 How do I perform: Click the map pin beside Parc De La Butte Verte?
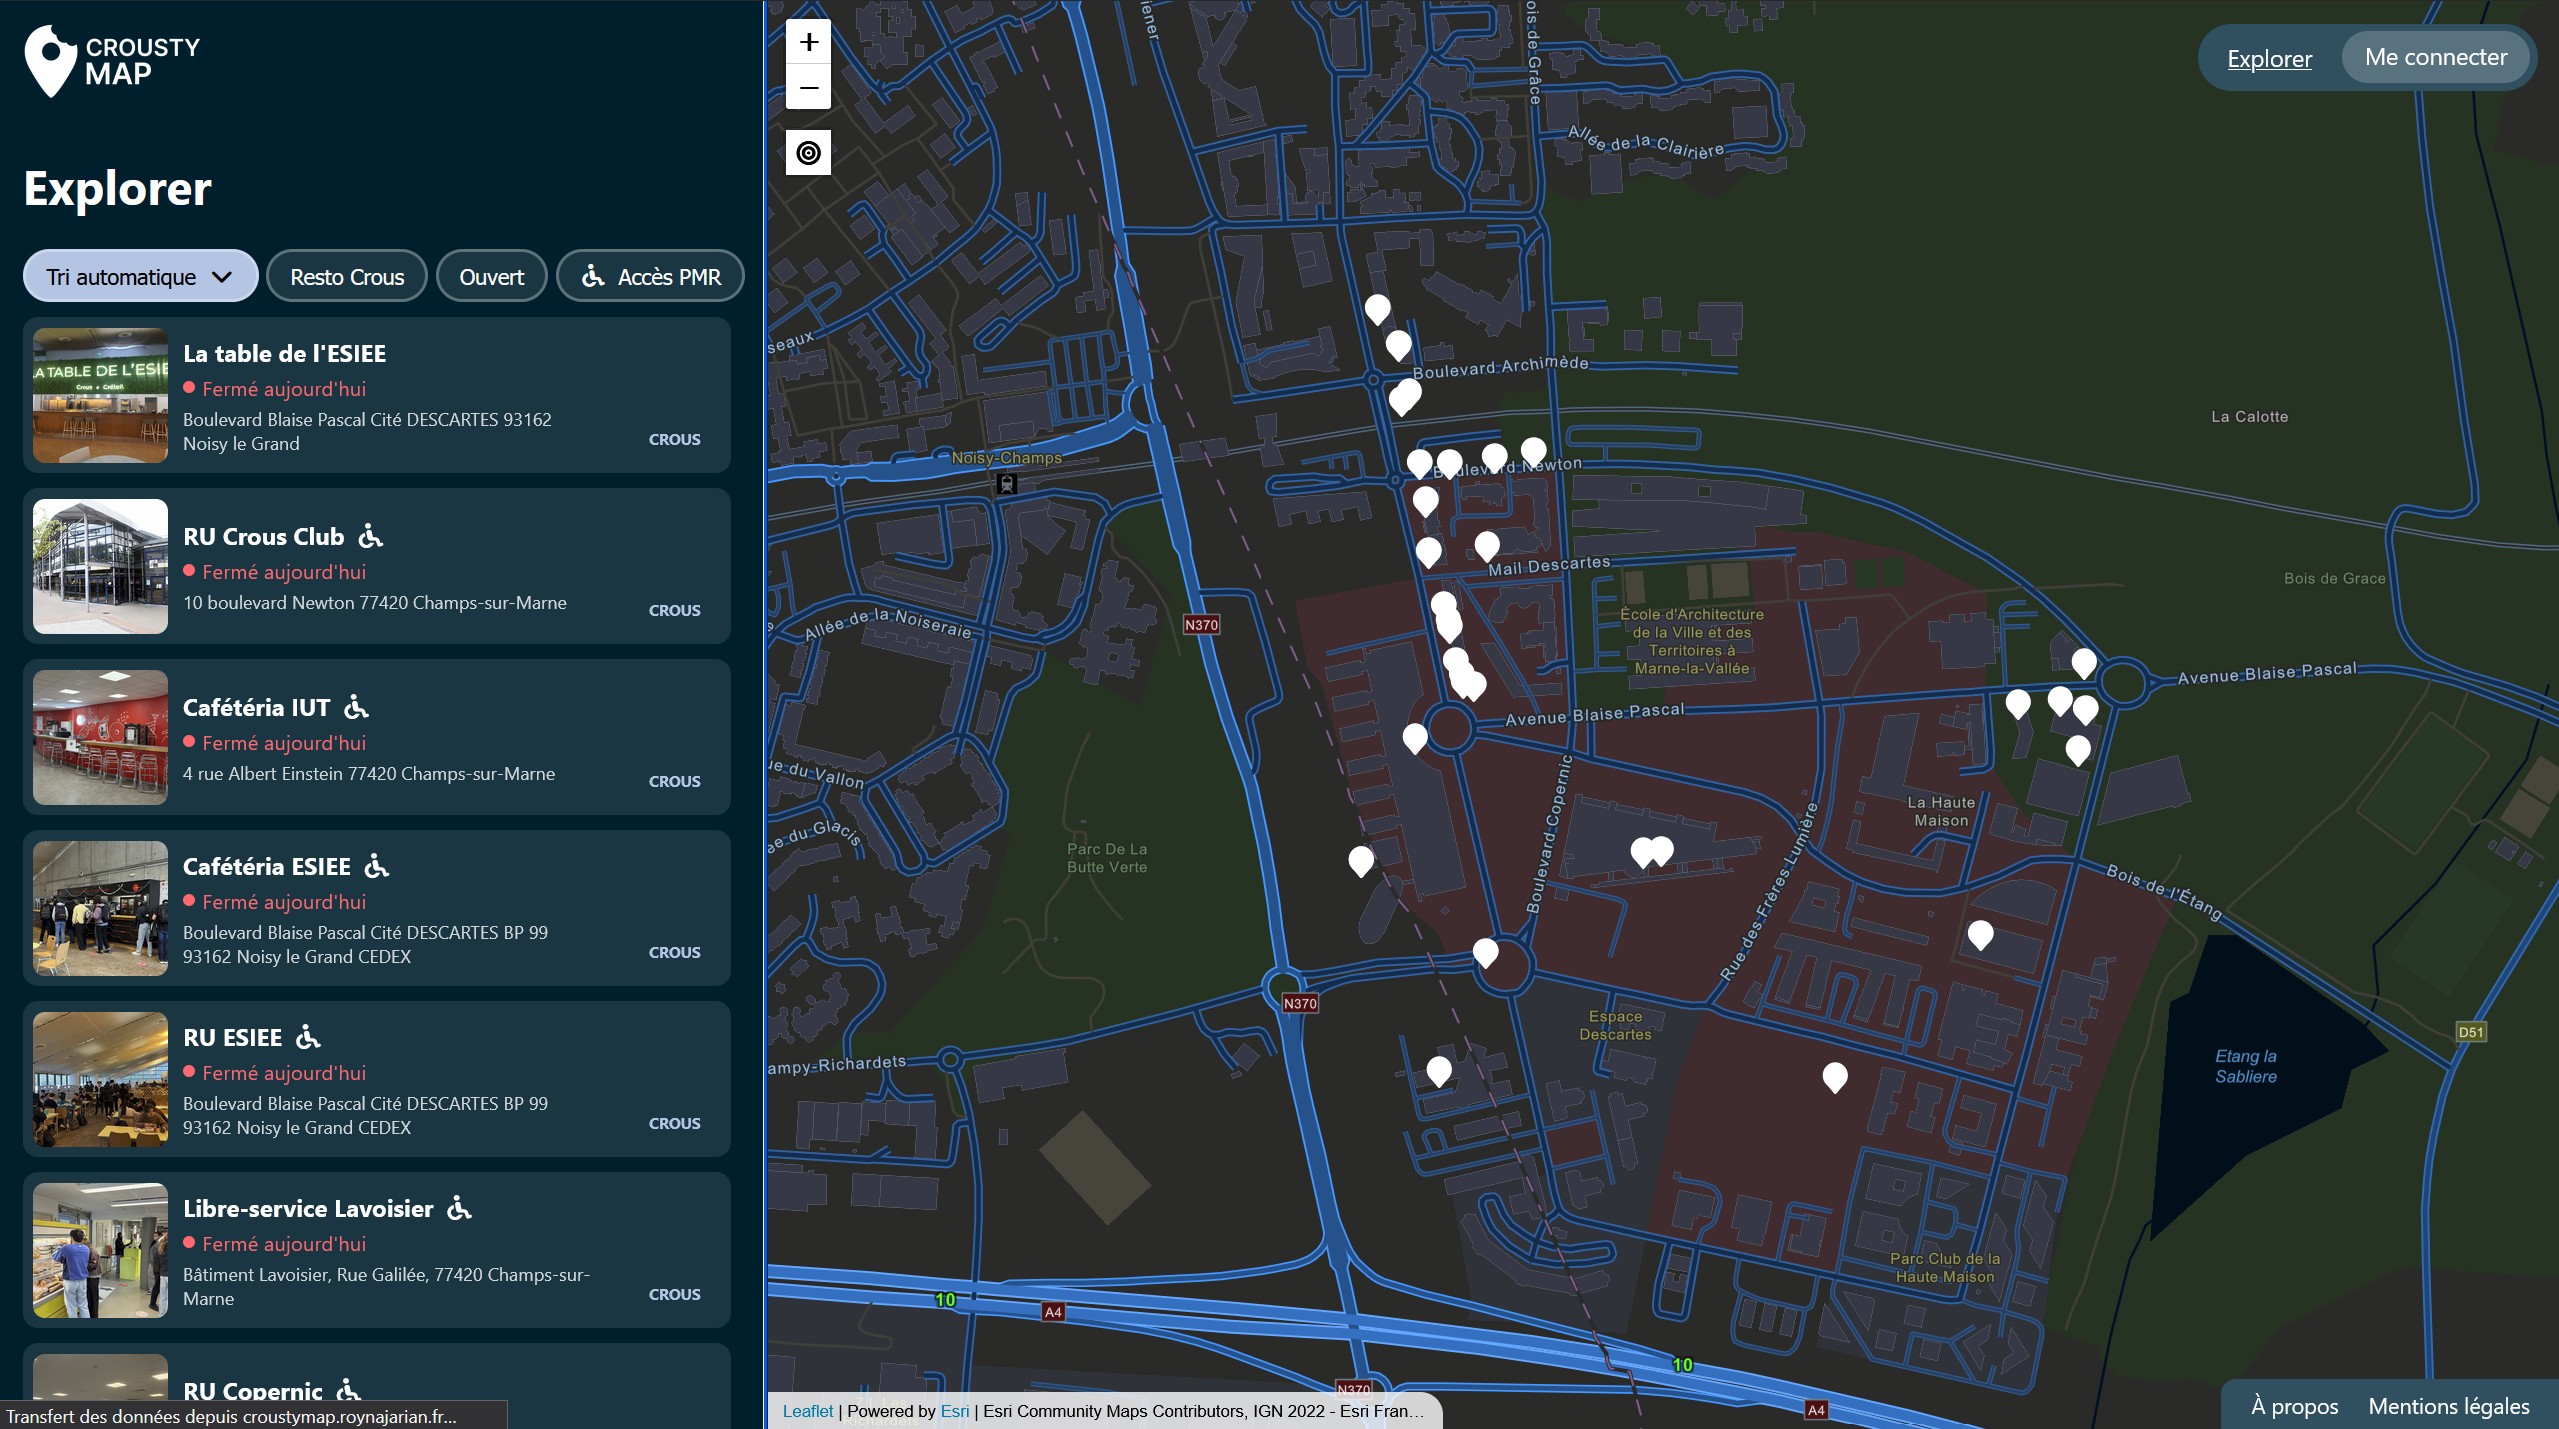[x=1361, y=861]
